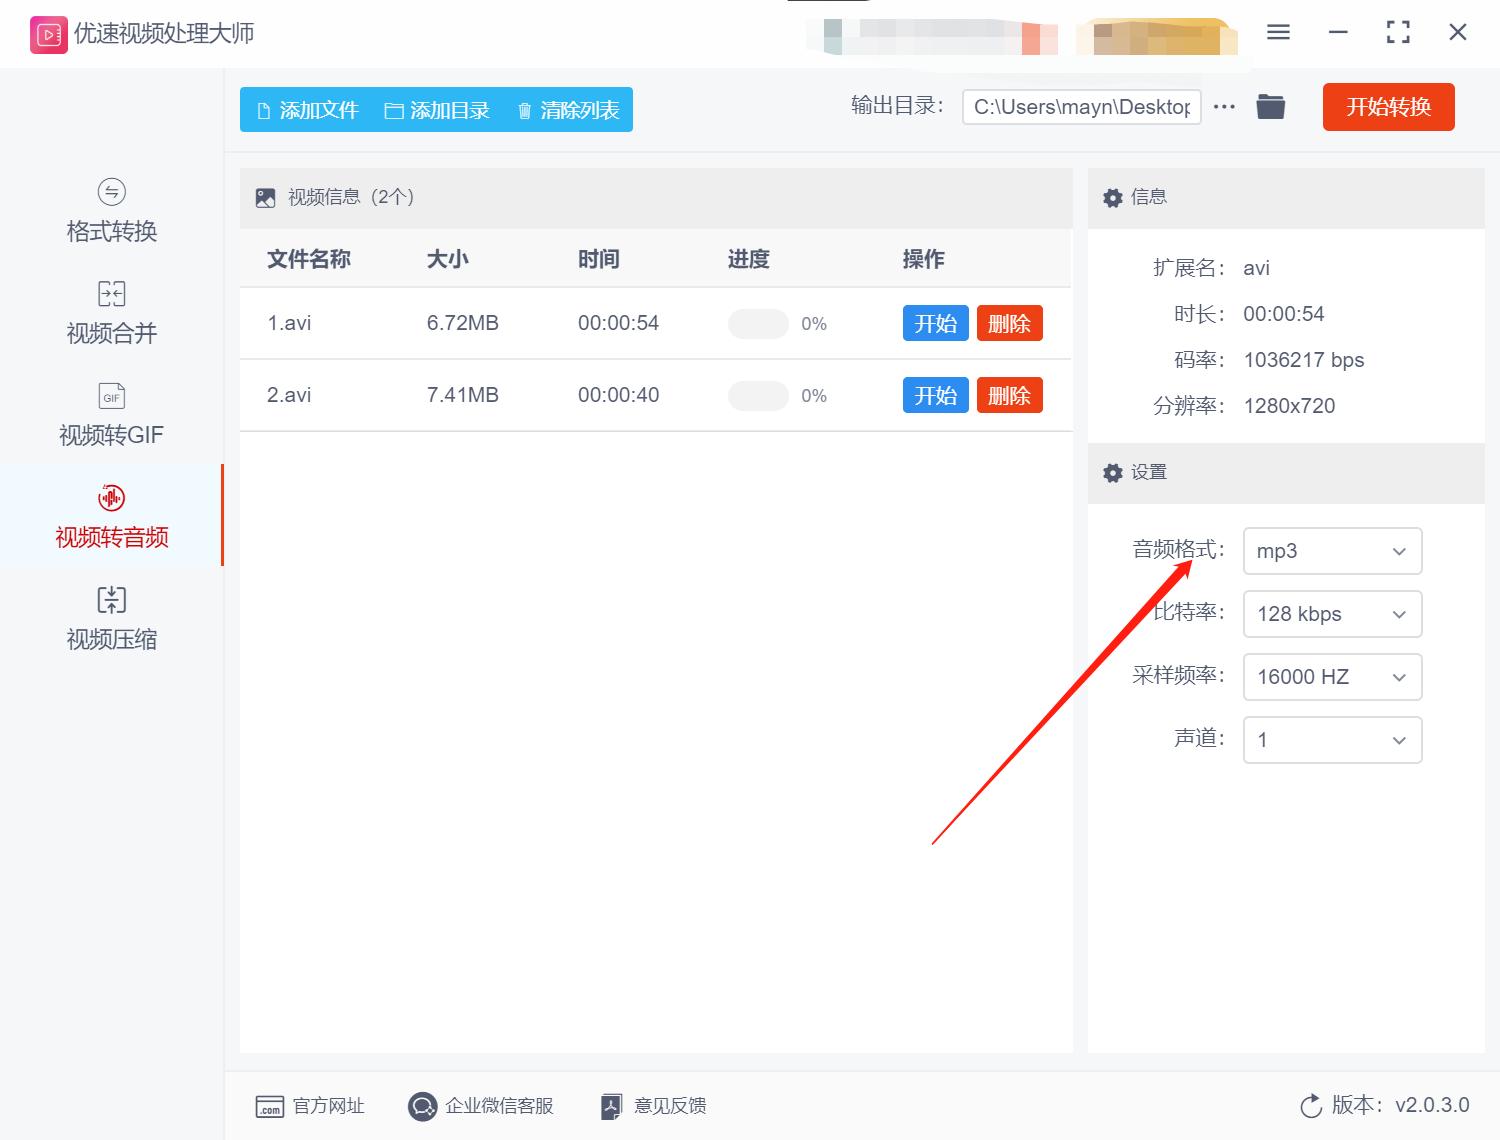
Task: Expand the 比特率 128 kbps dropdown
Action: pyautogui.click(x=1331, y=614)
